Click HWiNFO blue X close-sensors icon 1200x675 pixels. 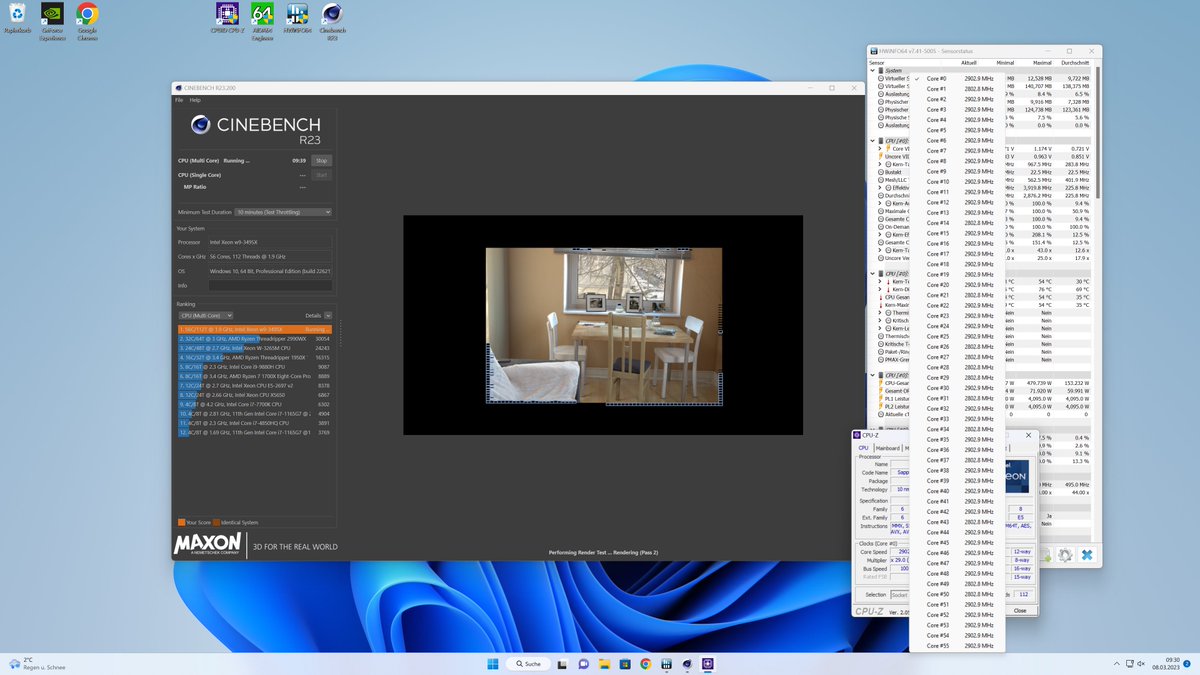coord(1087,555)
